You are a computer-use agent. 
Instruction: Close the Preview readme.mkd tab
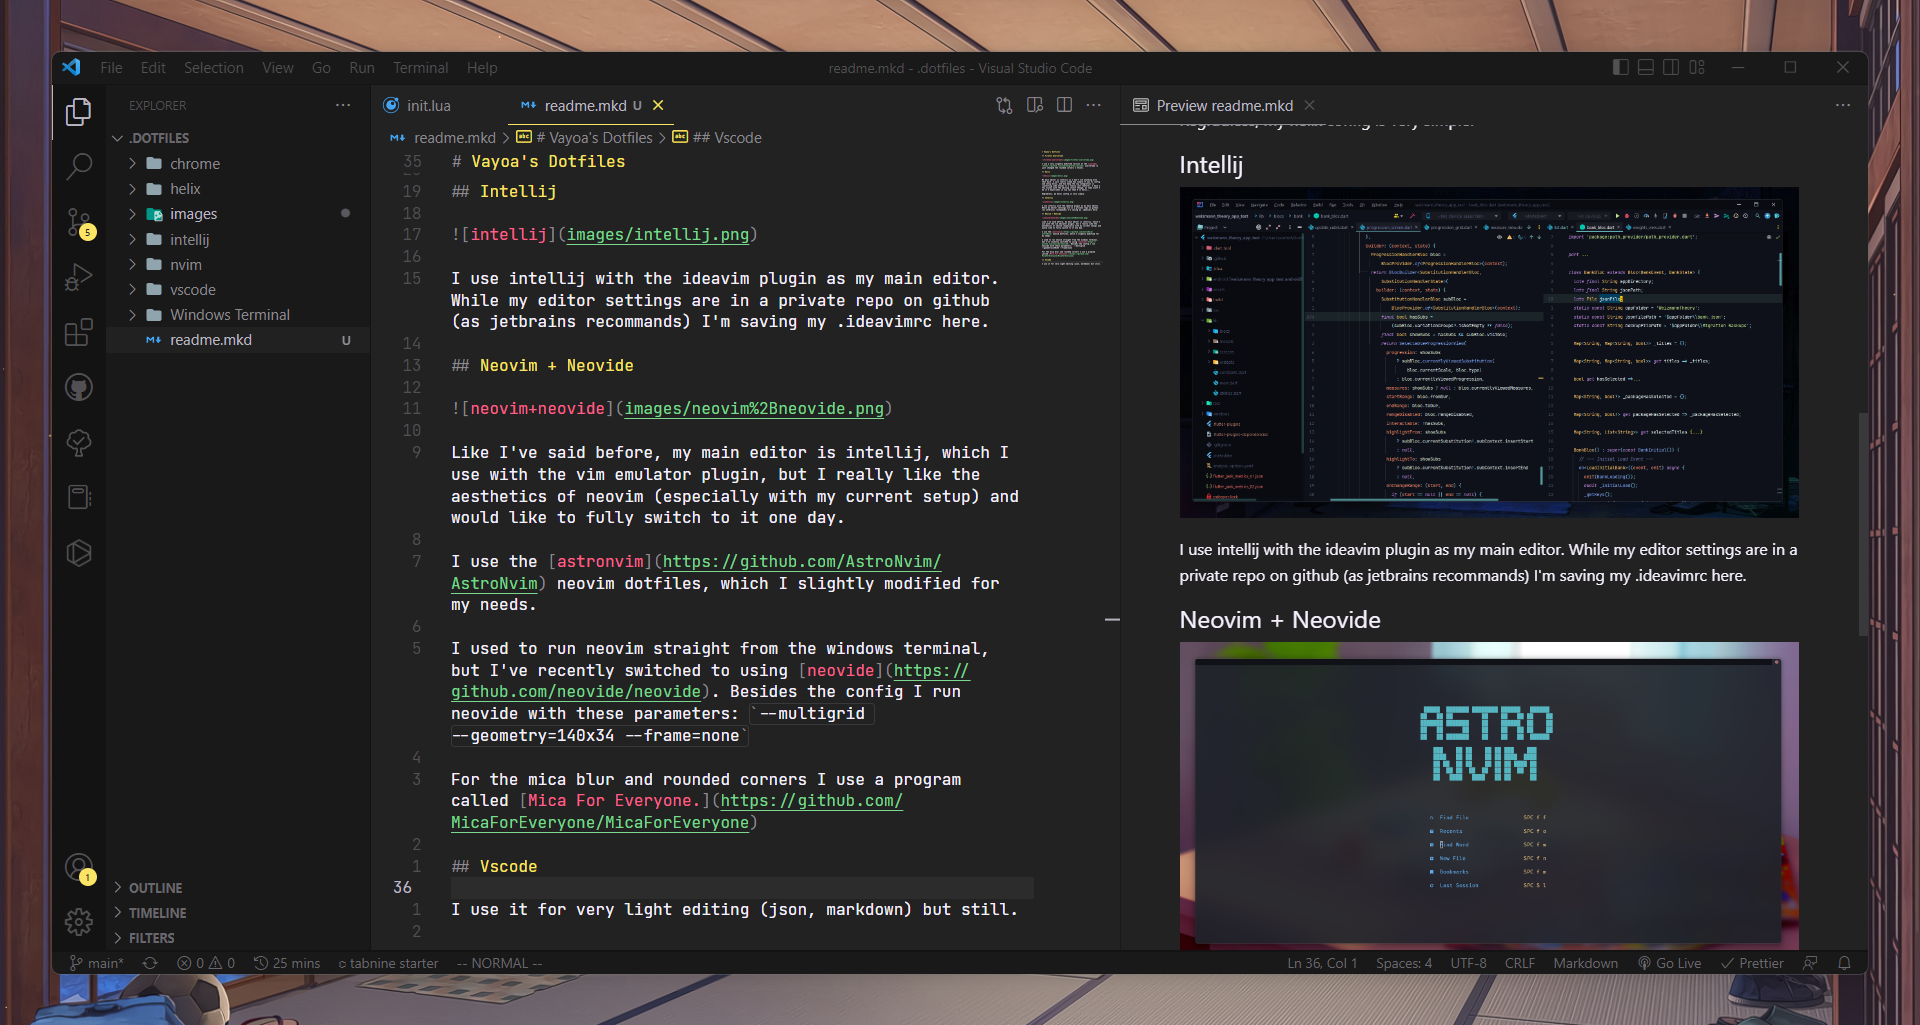(1309, 105)
